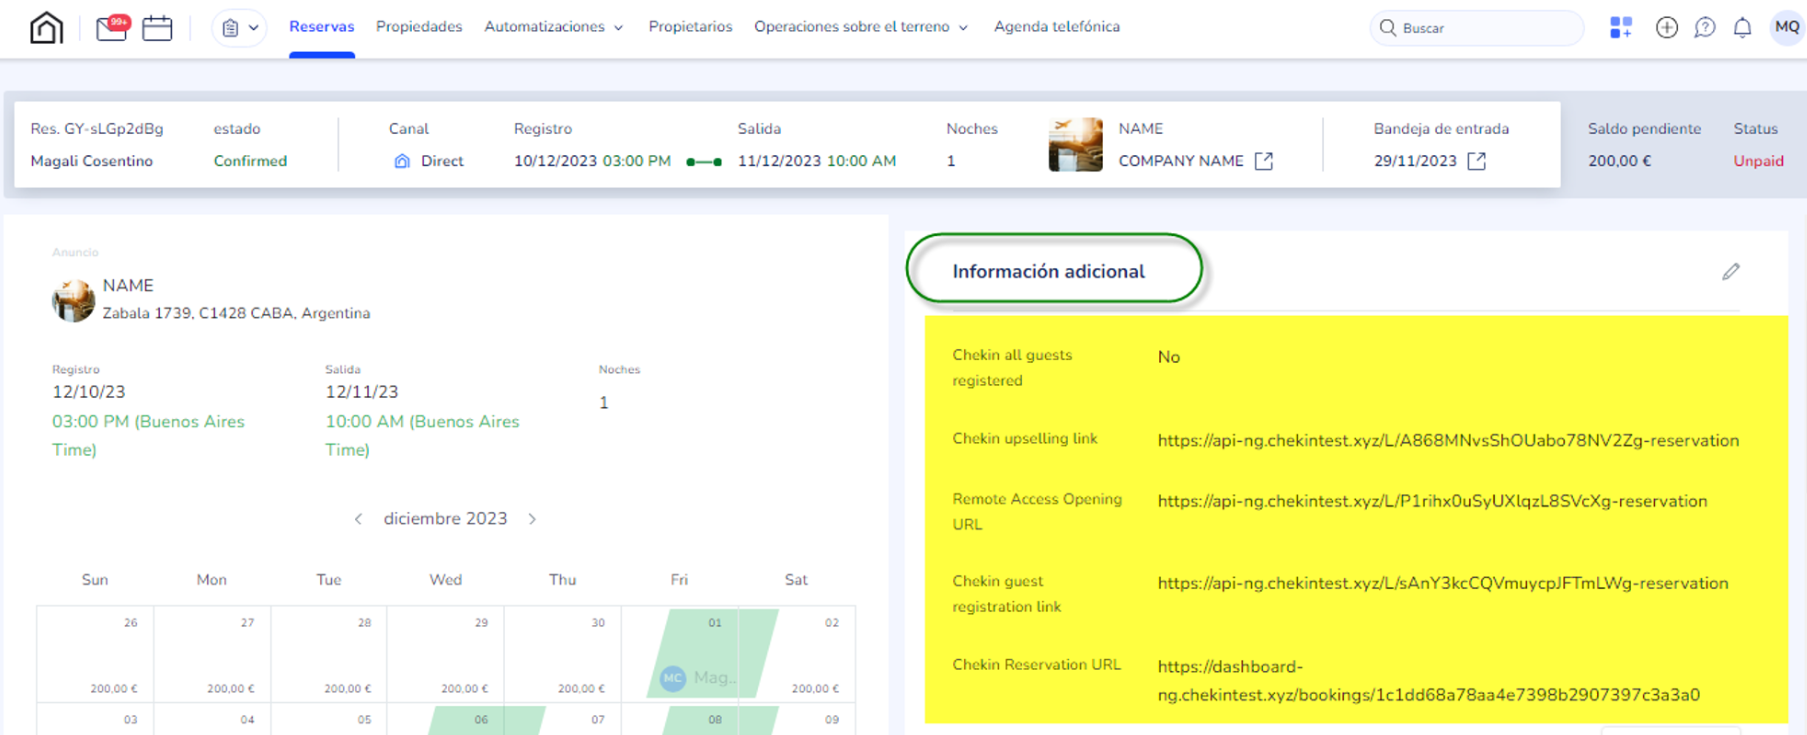Click the apps grid icon
This screenshot has width=1807, height=735.
click(x=1620, y=28)
